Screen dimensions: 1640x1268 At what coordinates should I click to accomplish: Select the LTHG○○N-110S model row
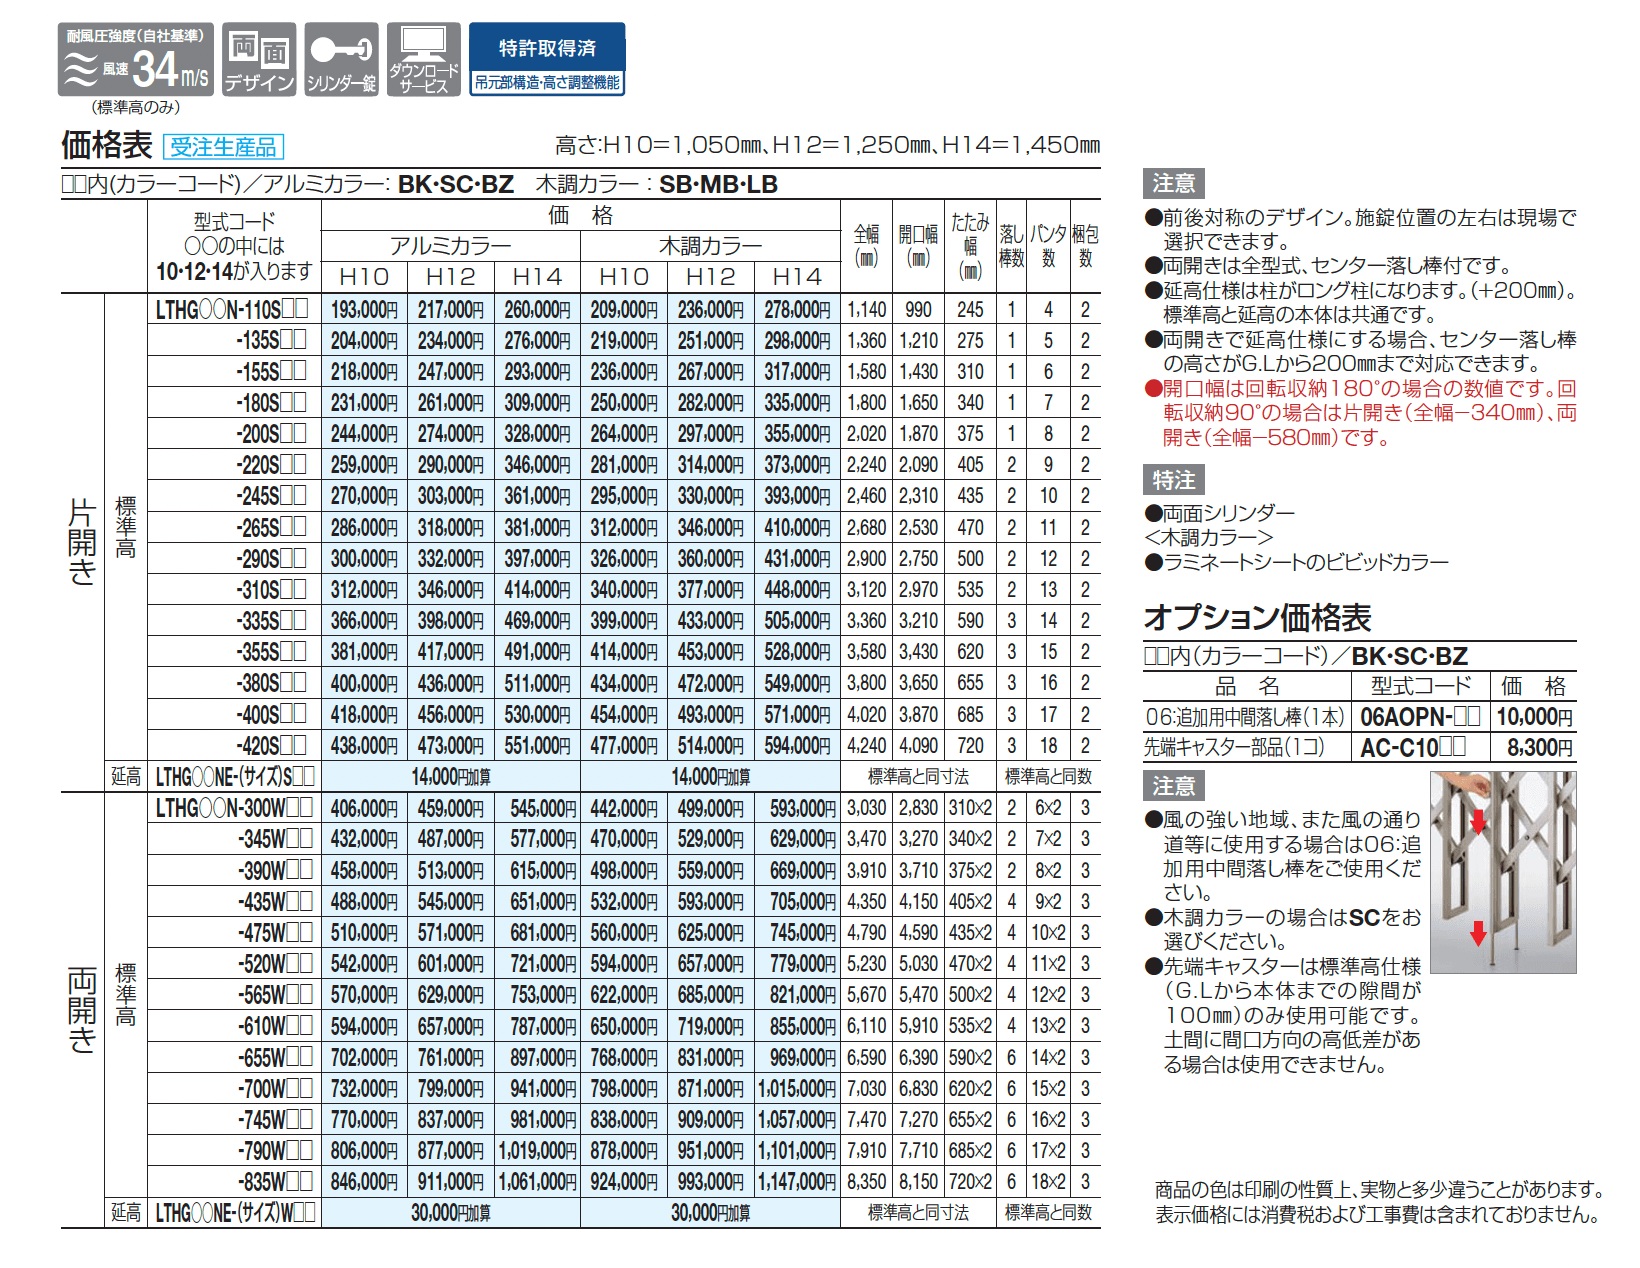(x=231, y=310)
